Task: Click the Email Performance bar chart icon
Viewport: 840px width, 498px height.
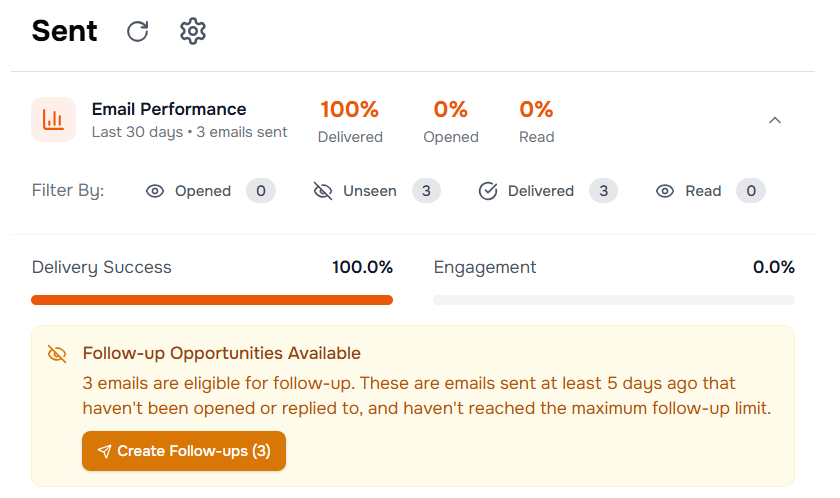Action: click(54, 119)
